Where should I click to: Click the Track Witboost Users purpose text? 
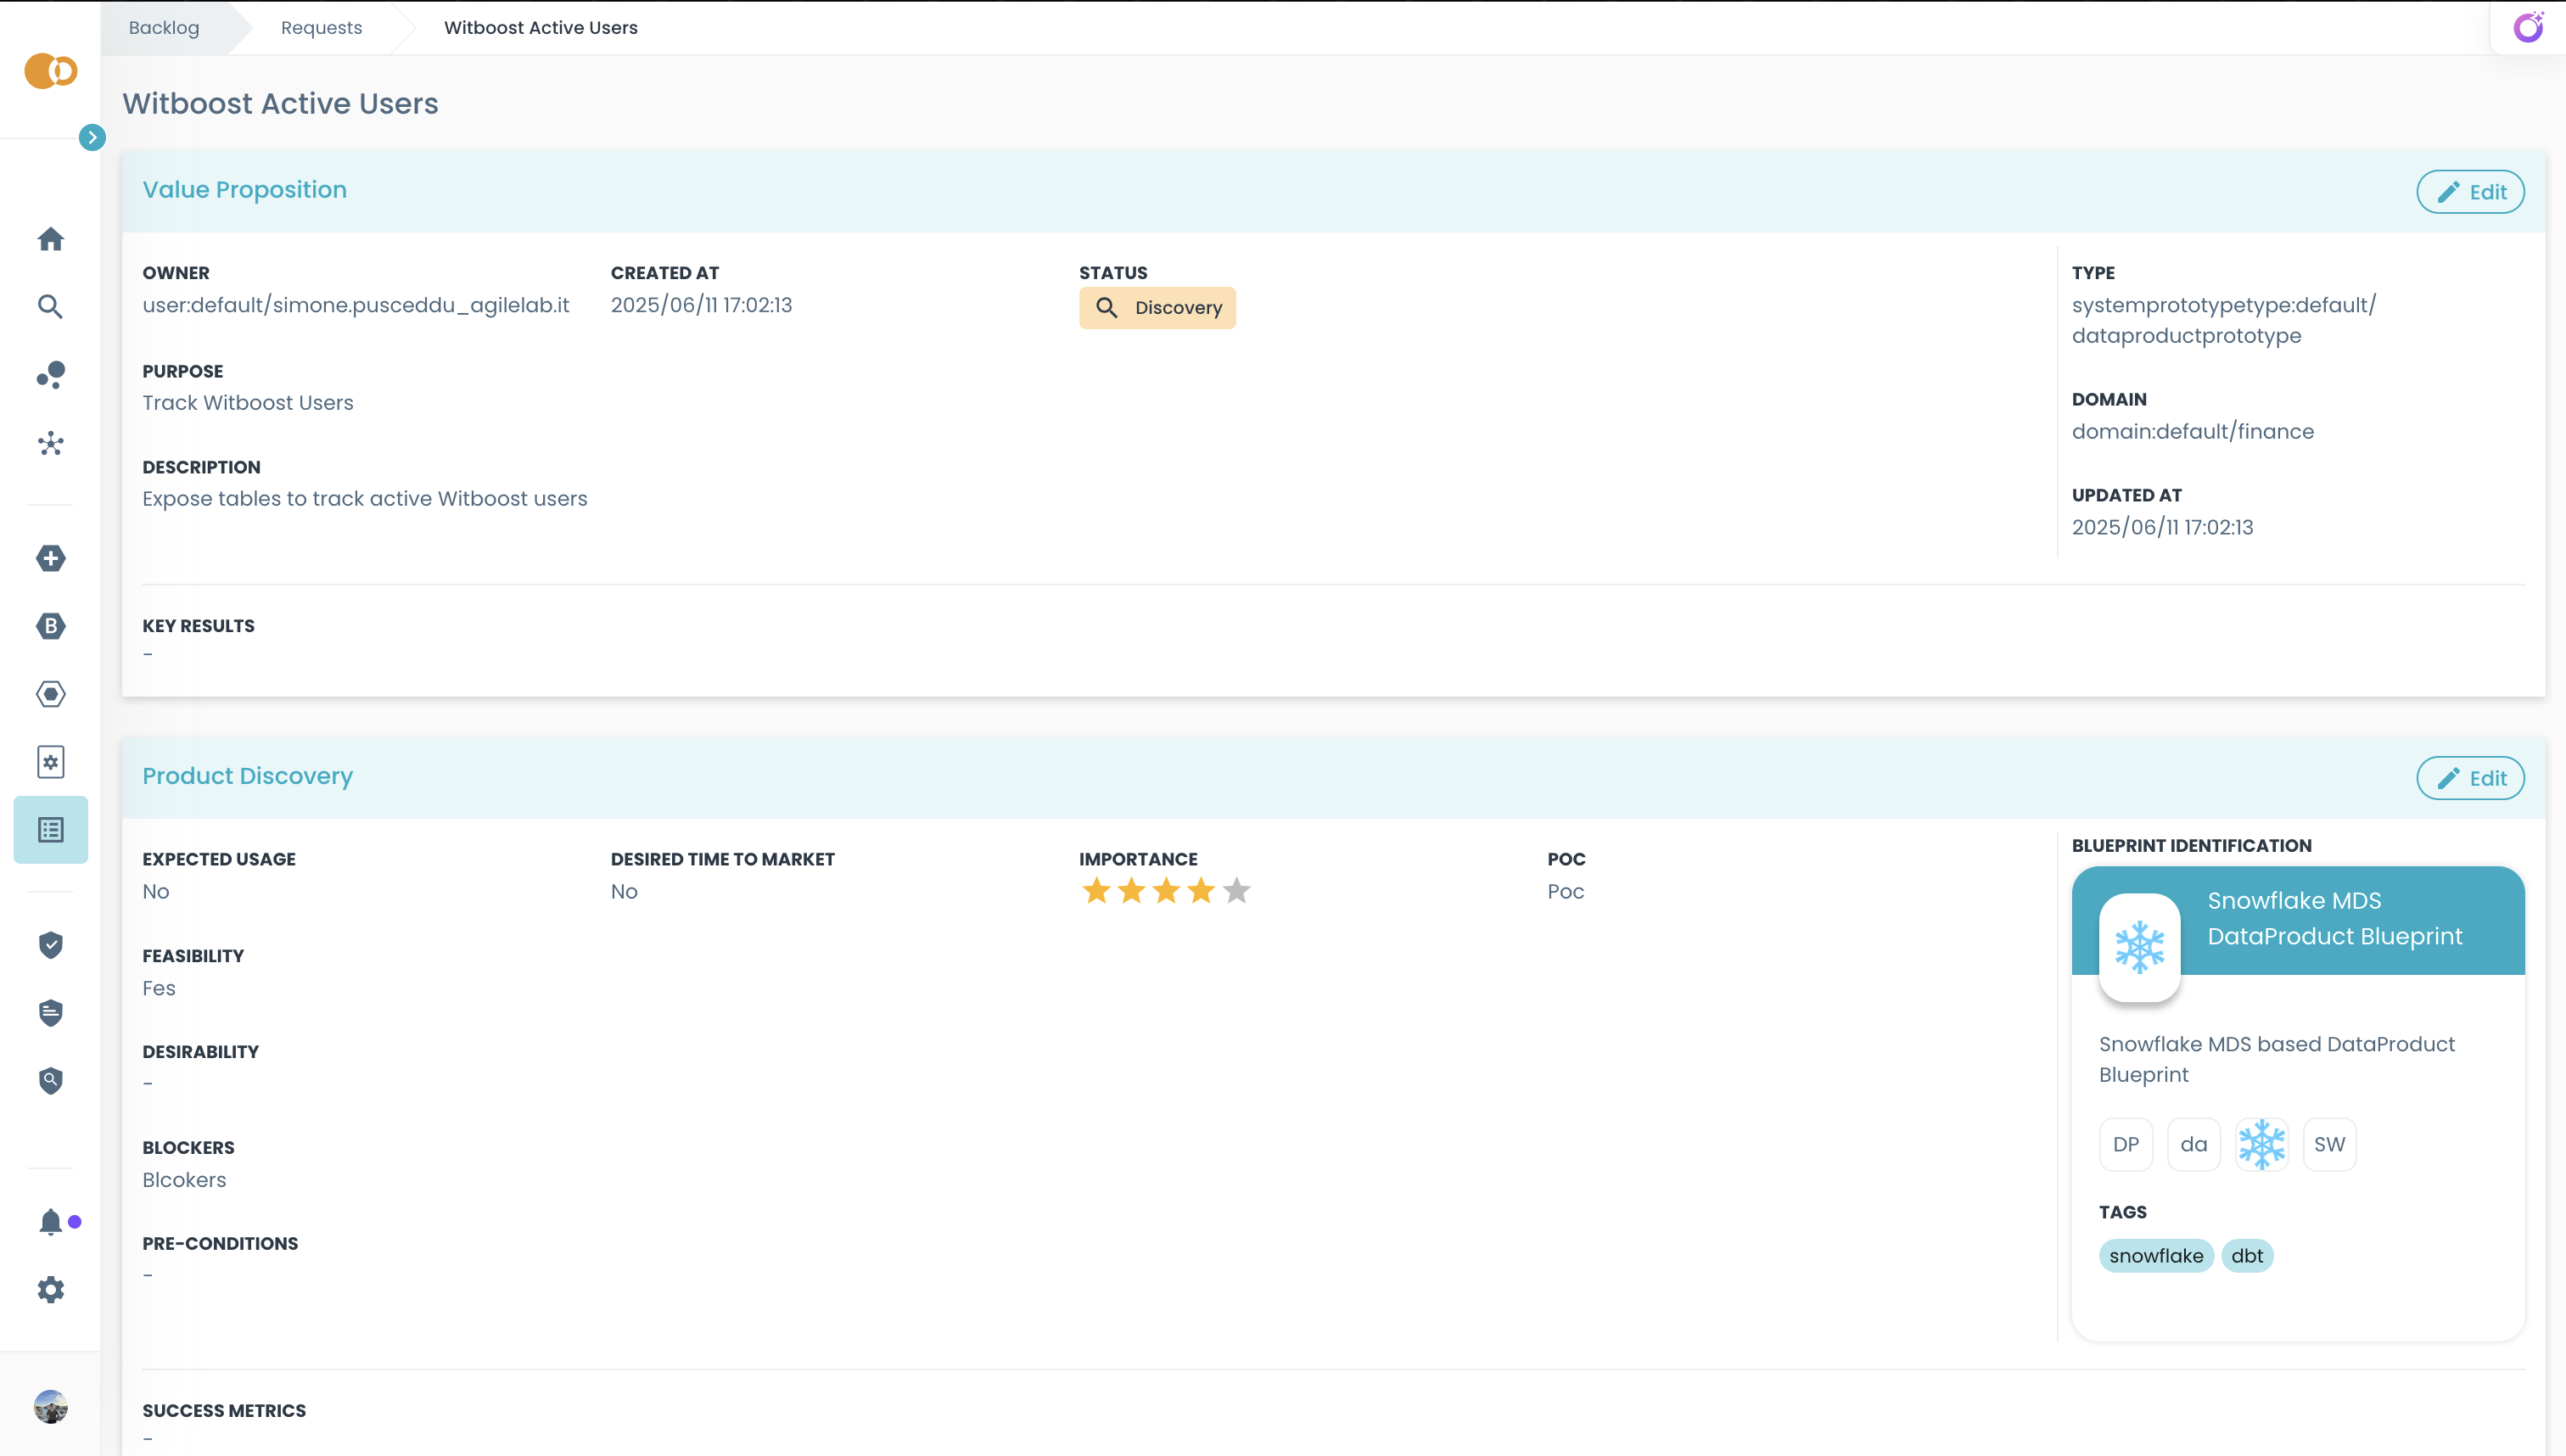pos(248,403)
